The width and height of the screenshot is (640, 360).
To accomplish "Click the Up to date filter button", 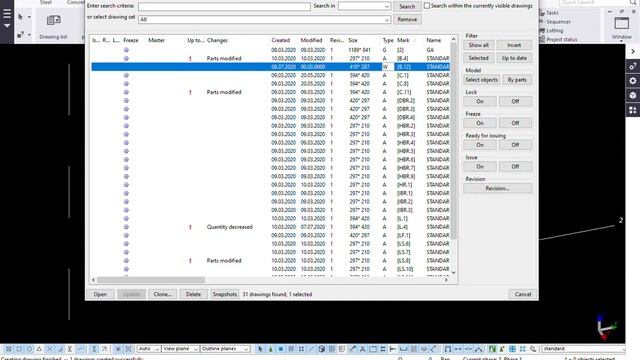I will pos(514,58).
